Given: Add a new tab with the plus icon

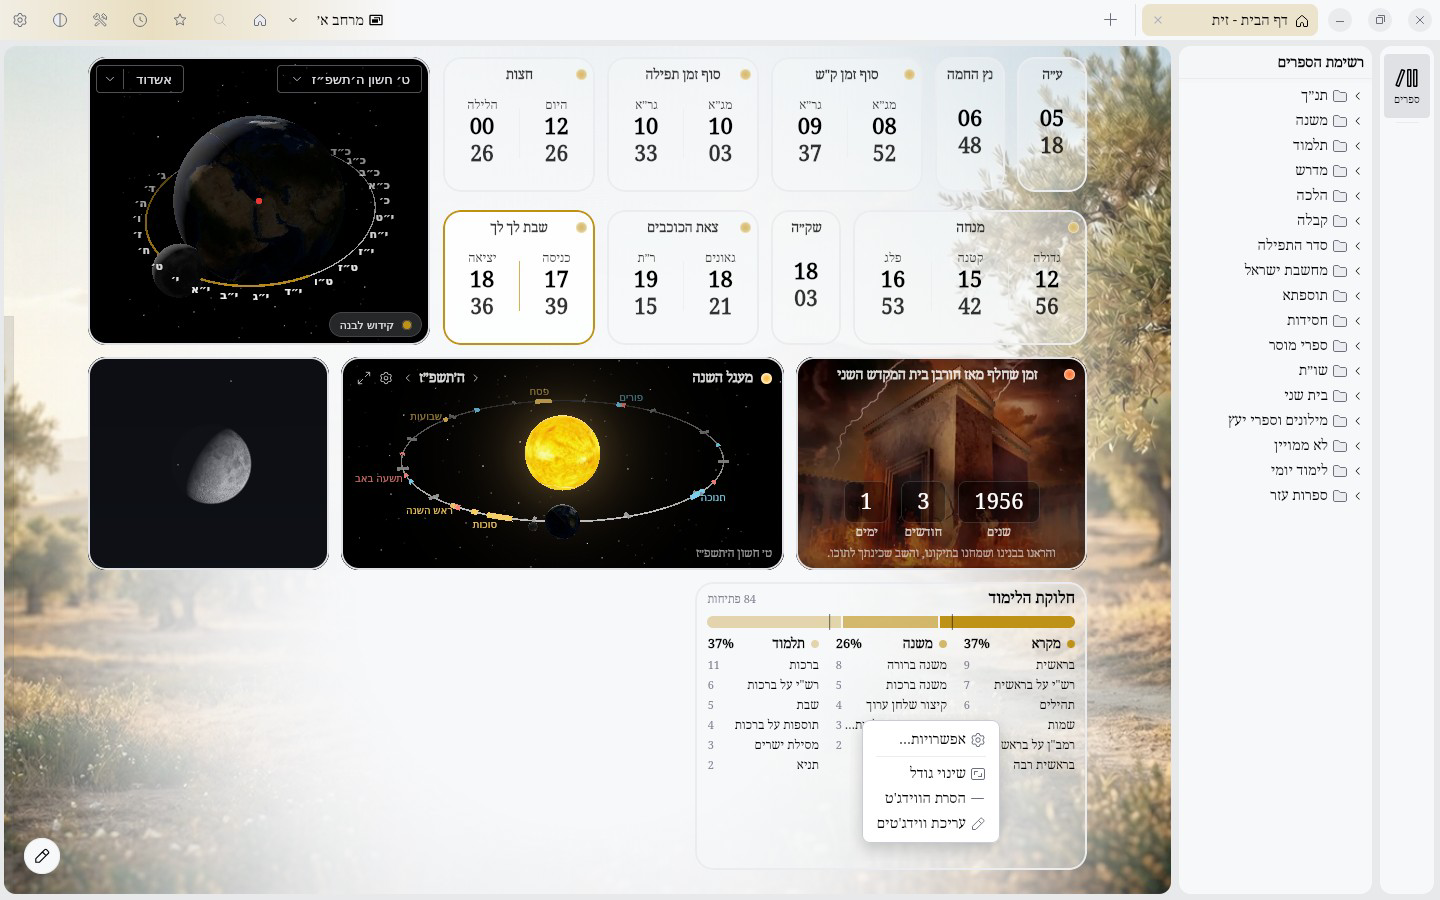Looking at the screenshot, I should point(1110,20).
